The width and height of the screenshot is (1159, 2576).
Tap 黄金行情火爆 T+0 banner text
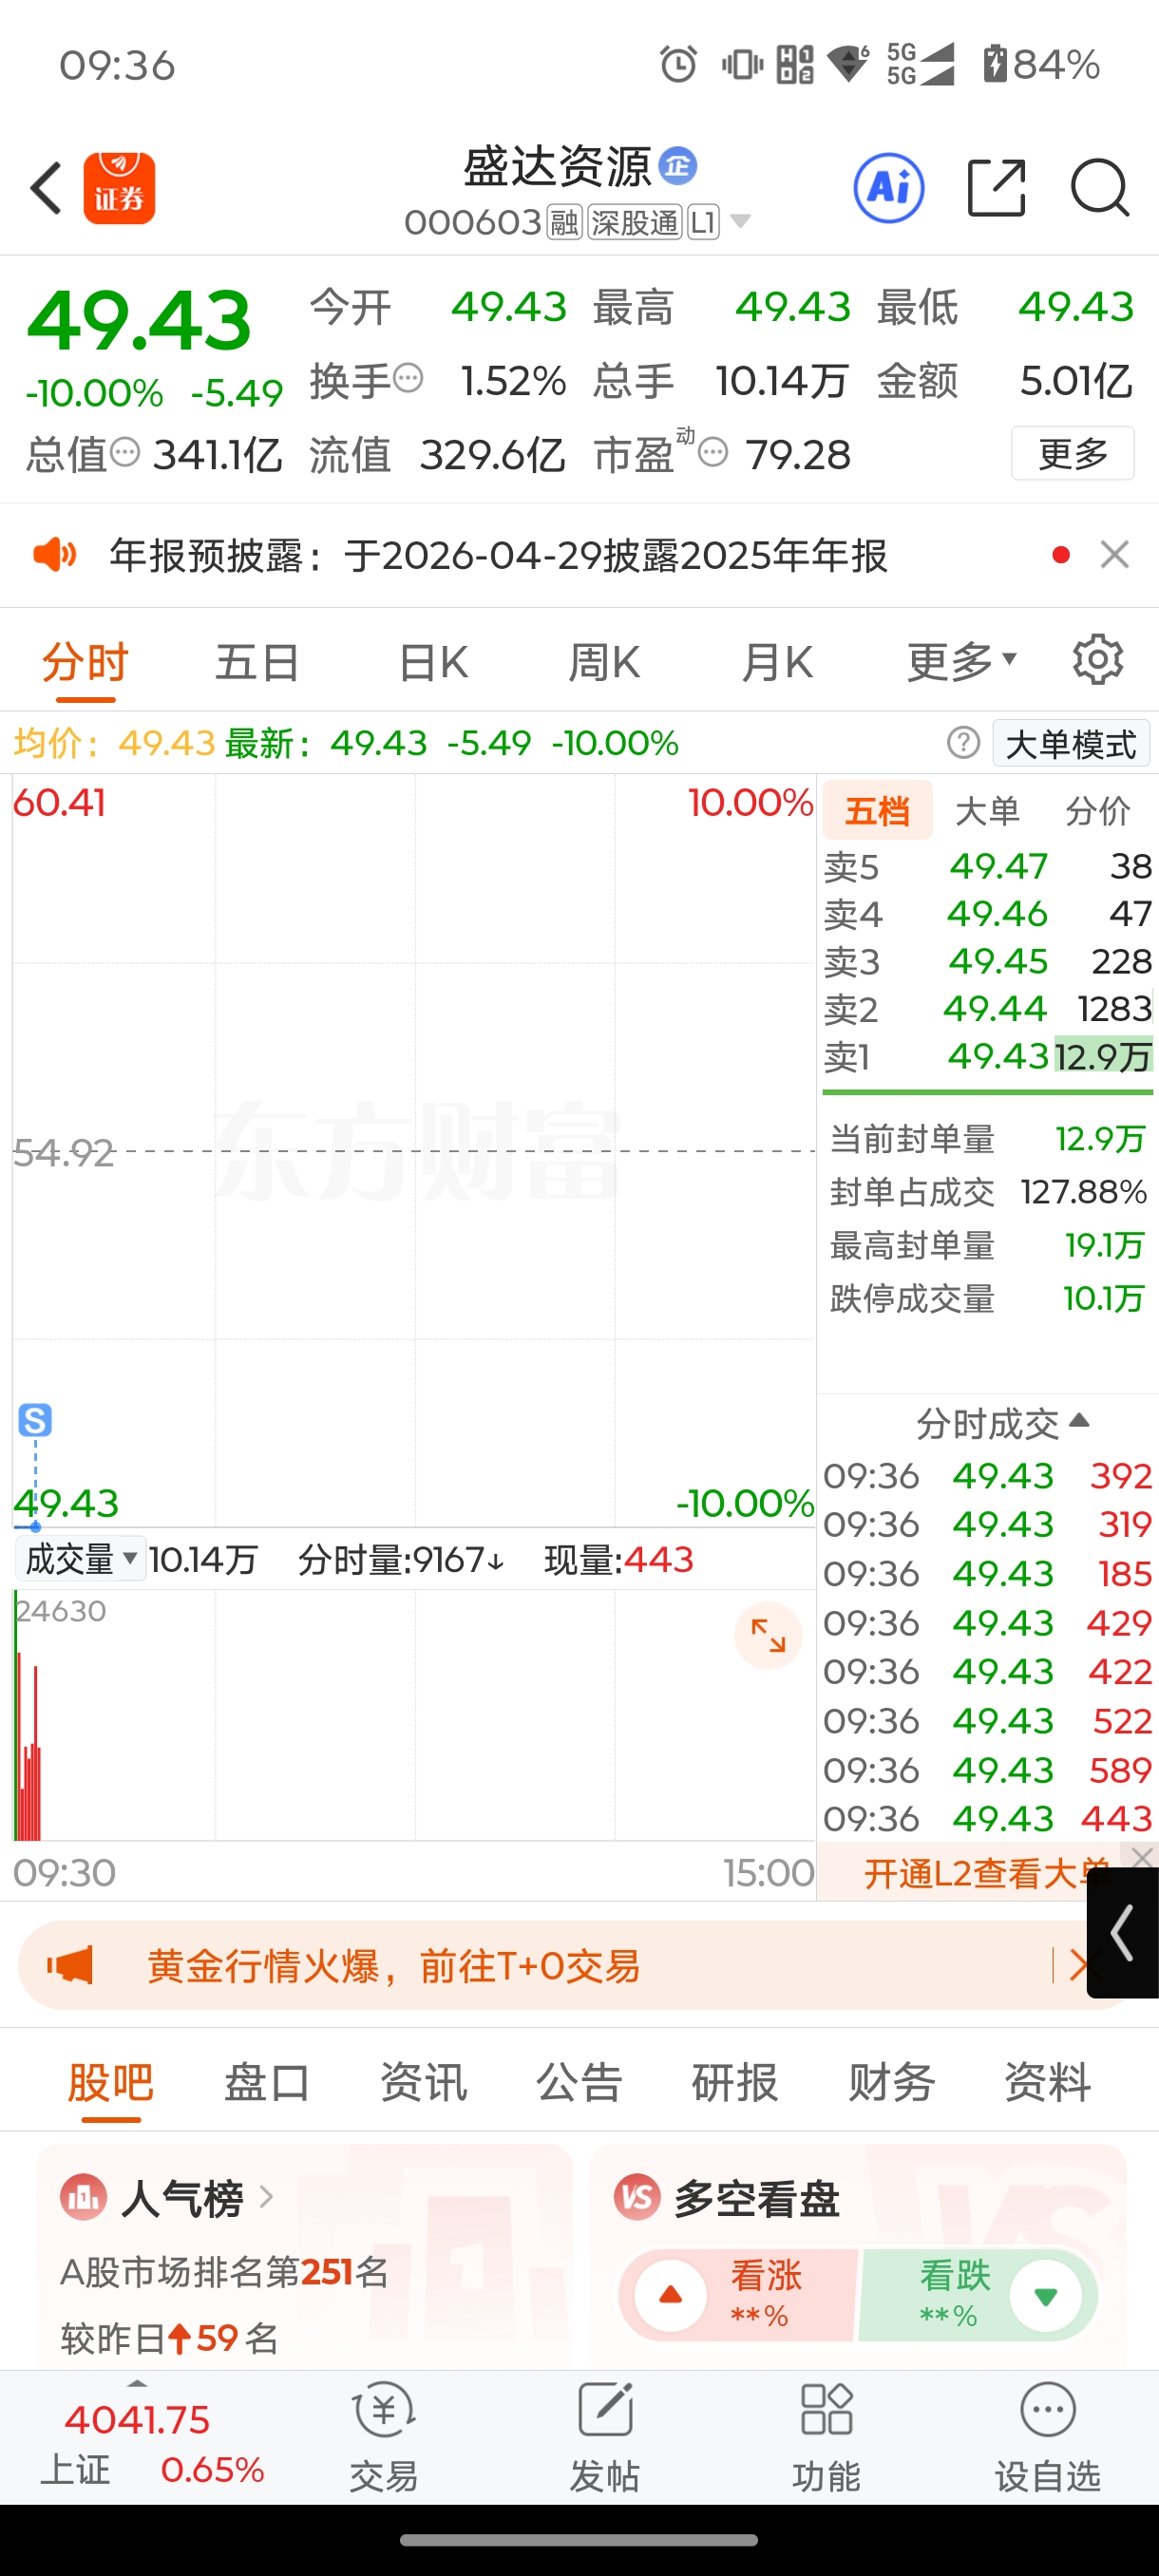coord(394,1965)
